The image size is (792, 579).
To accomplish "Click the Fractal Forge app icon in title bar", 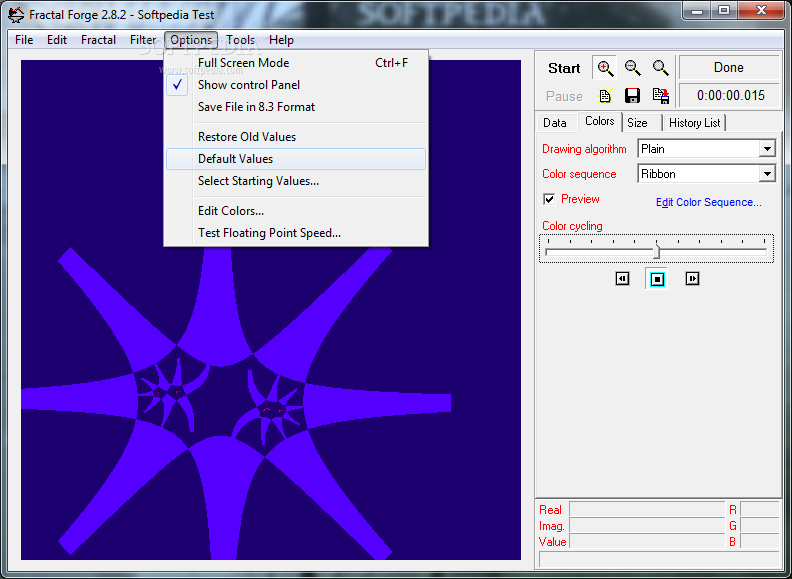I will (16, 15).
